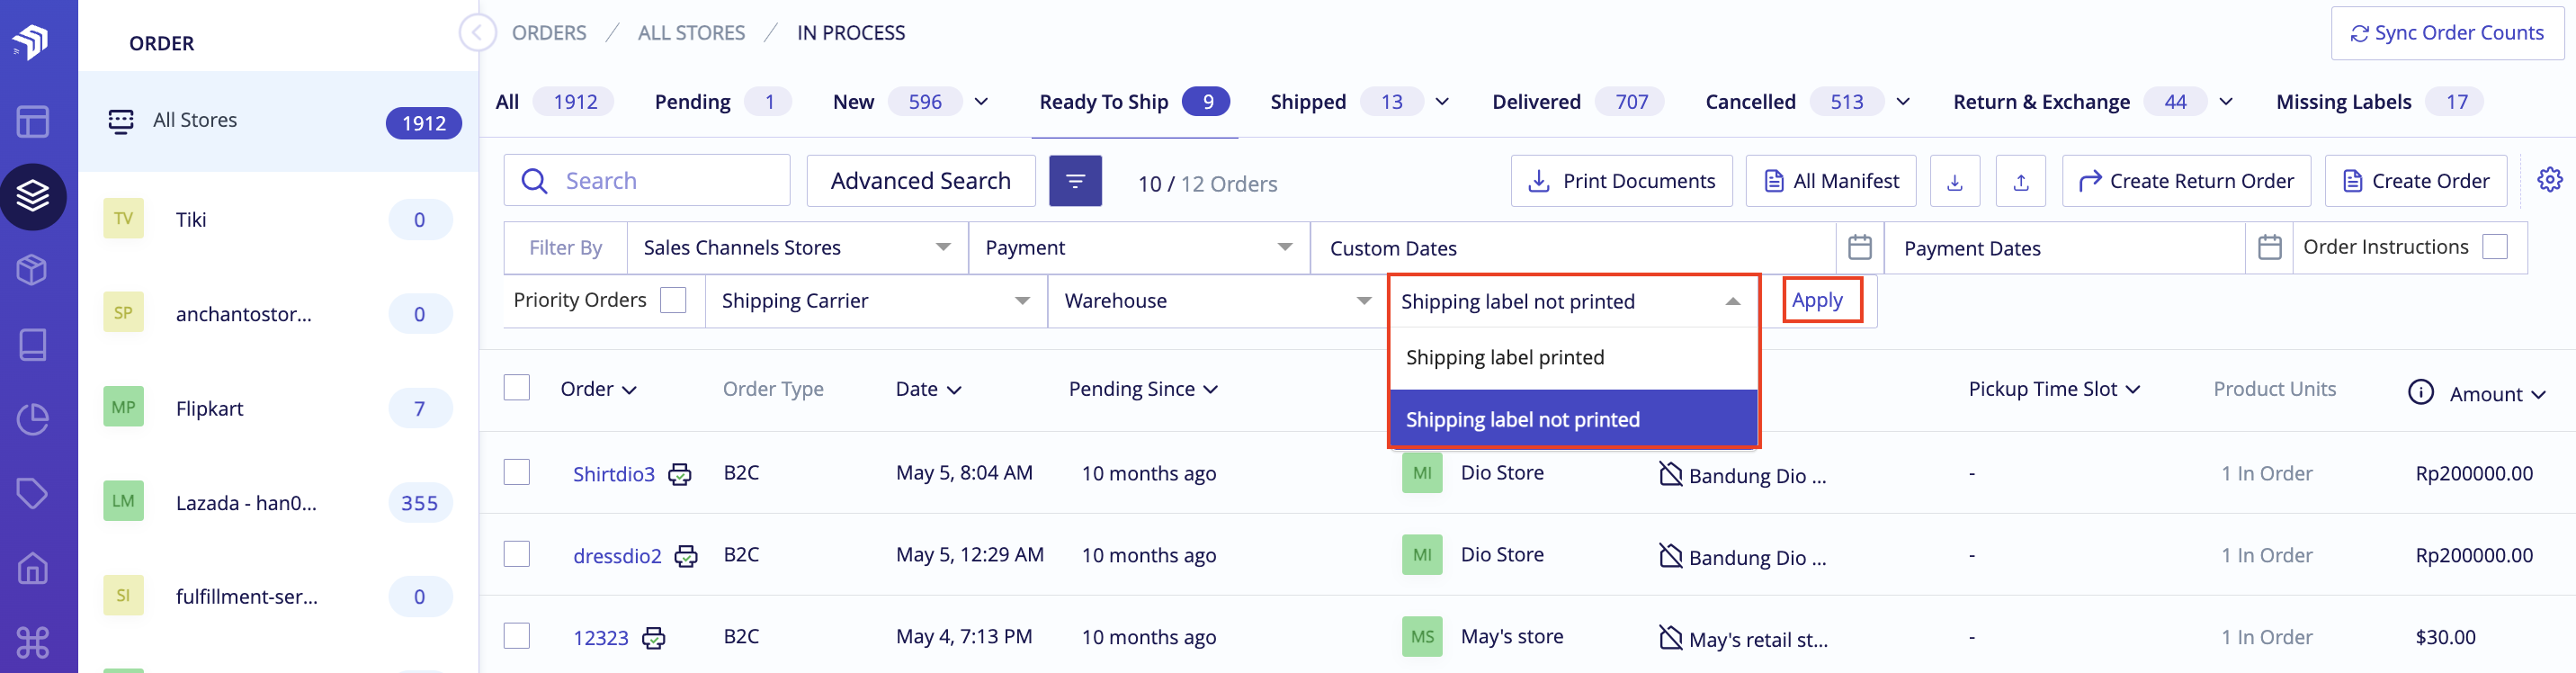The image size is (2576, 673).
Task: Sort by Pickup Time Slot column
Action: point(2054,389)
